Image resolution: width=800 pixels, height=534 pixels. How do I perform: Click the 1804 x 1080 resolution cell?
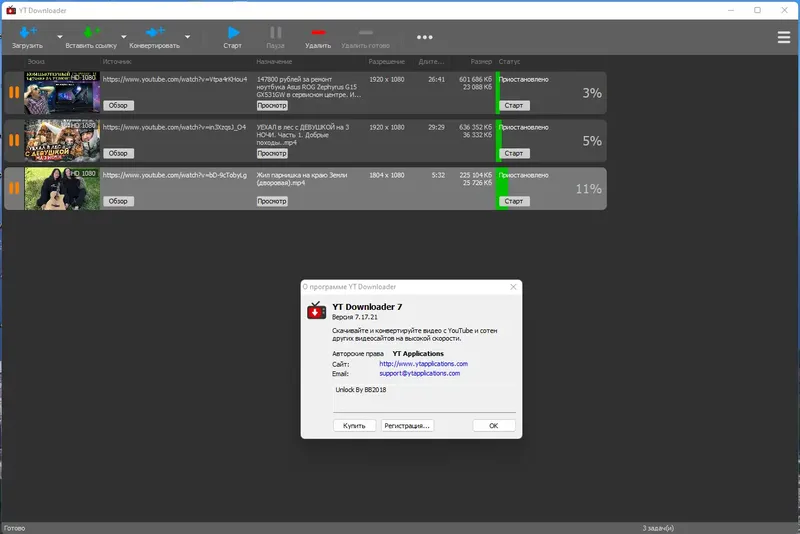pos(387,175)
